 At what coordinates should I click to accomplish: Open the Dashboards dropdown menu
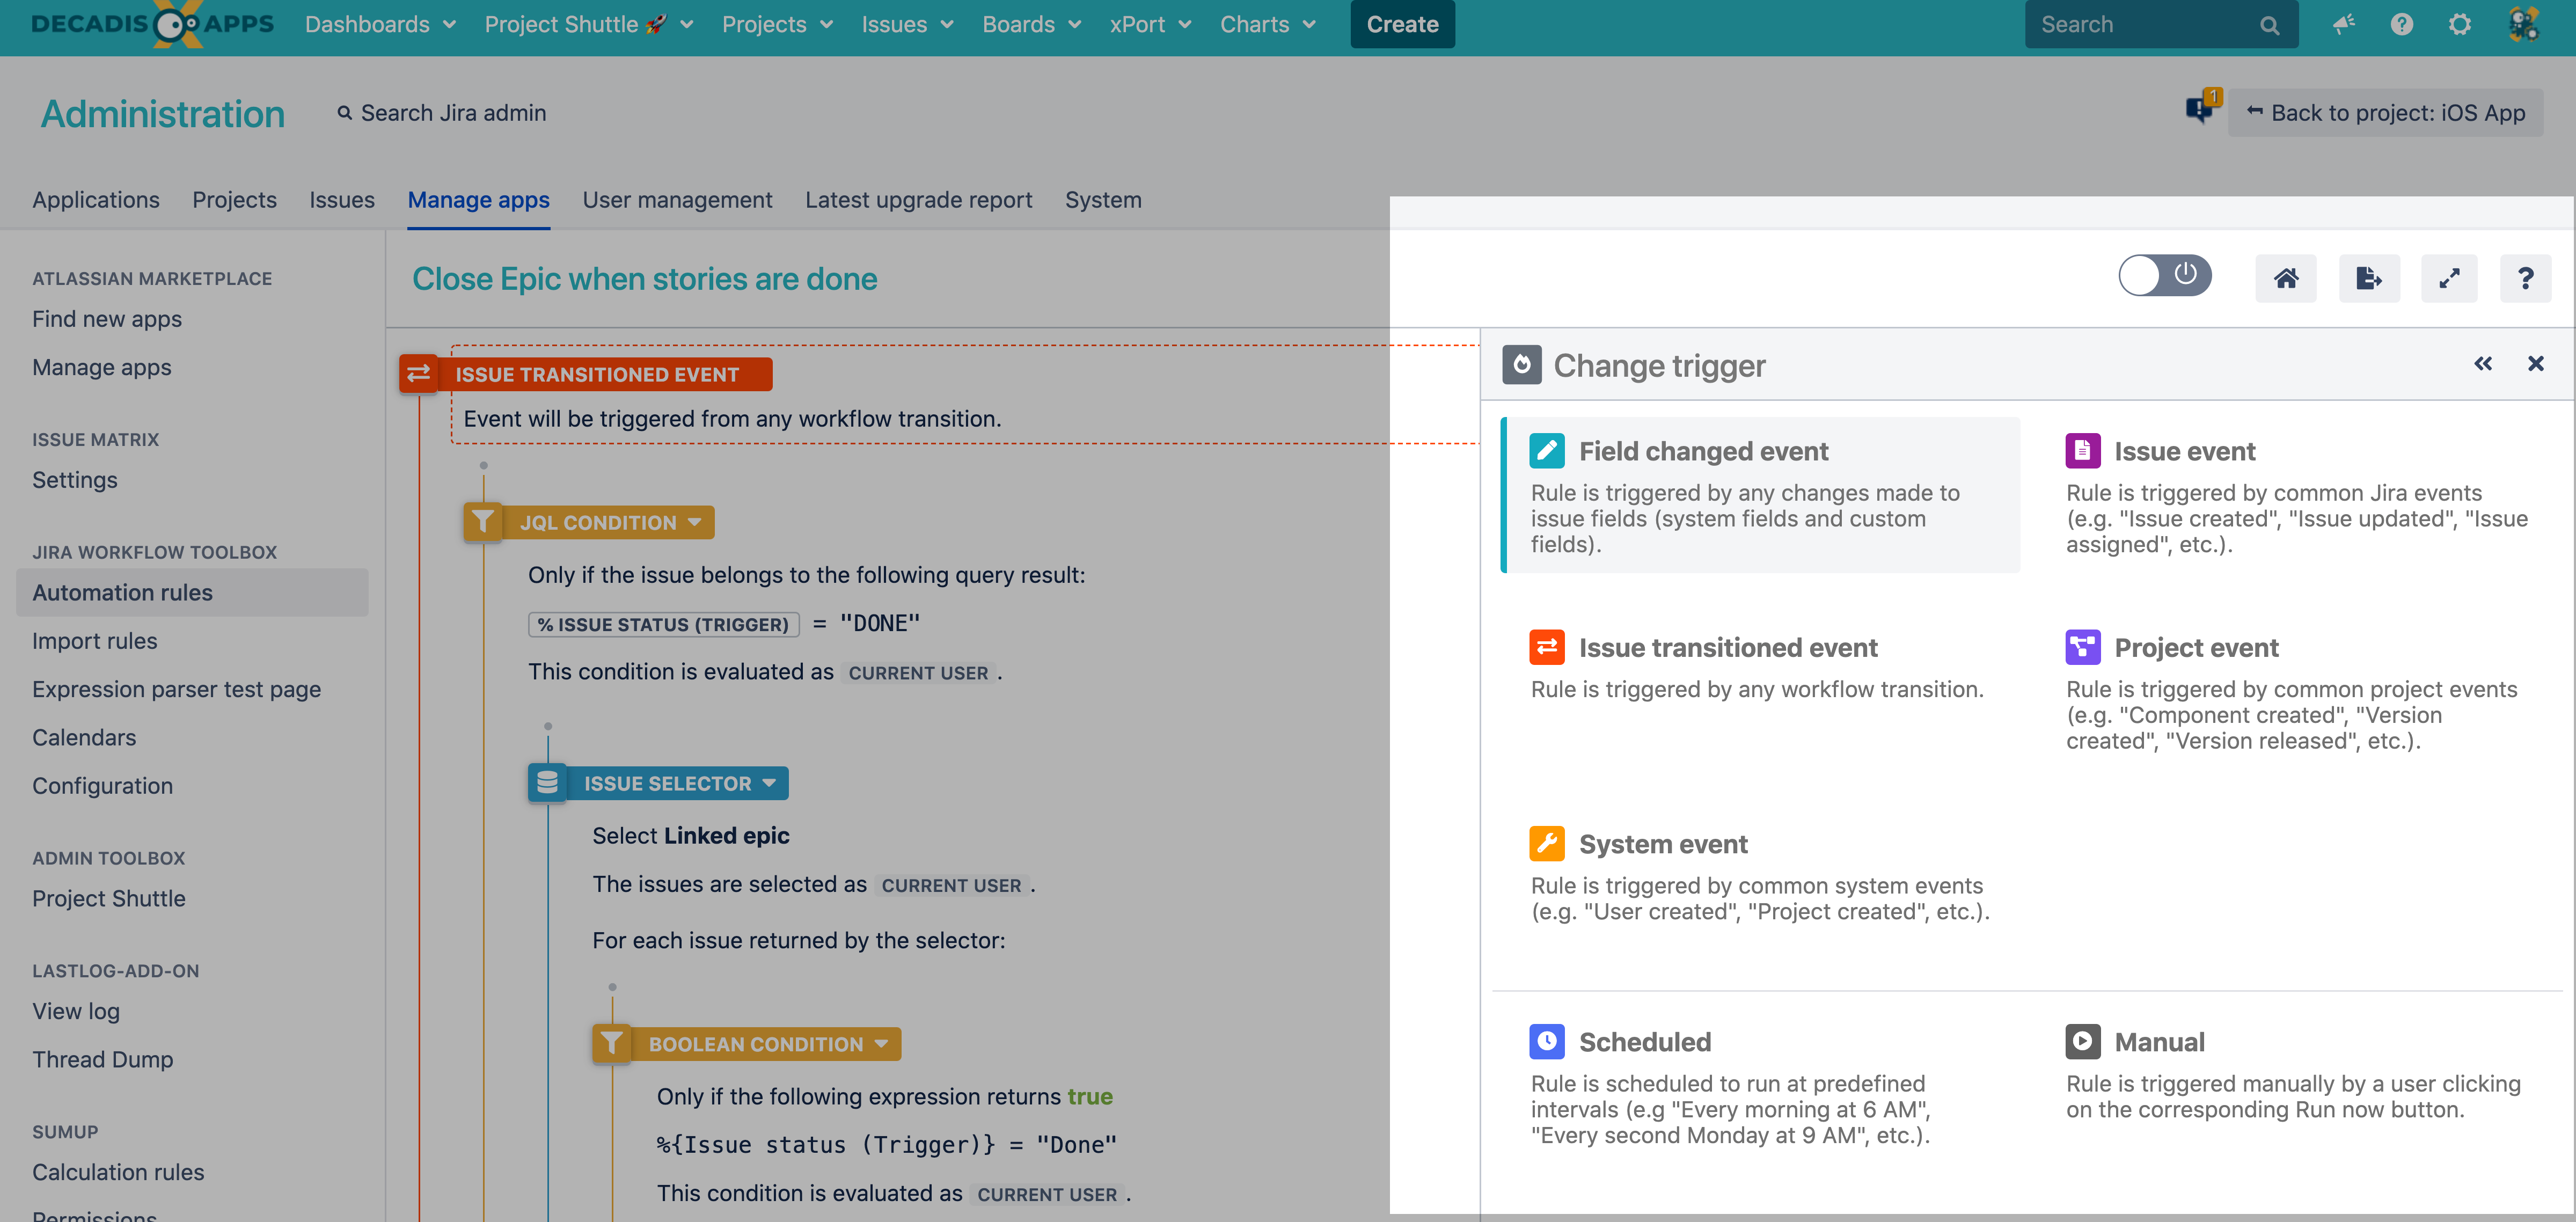pyautogui.click(x=380, y=24)
